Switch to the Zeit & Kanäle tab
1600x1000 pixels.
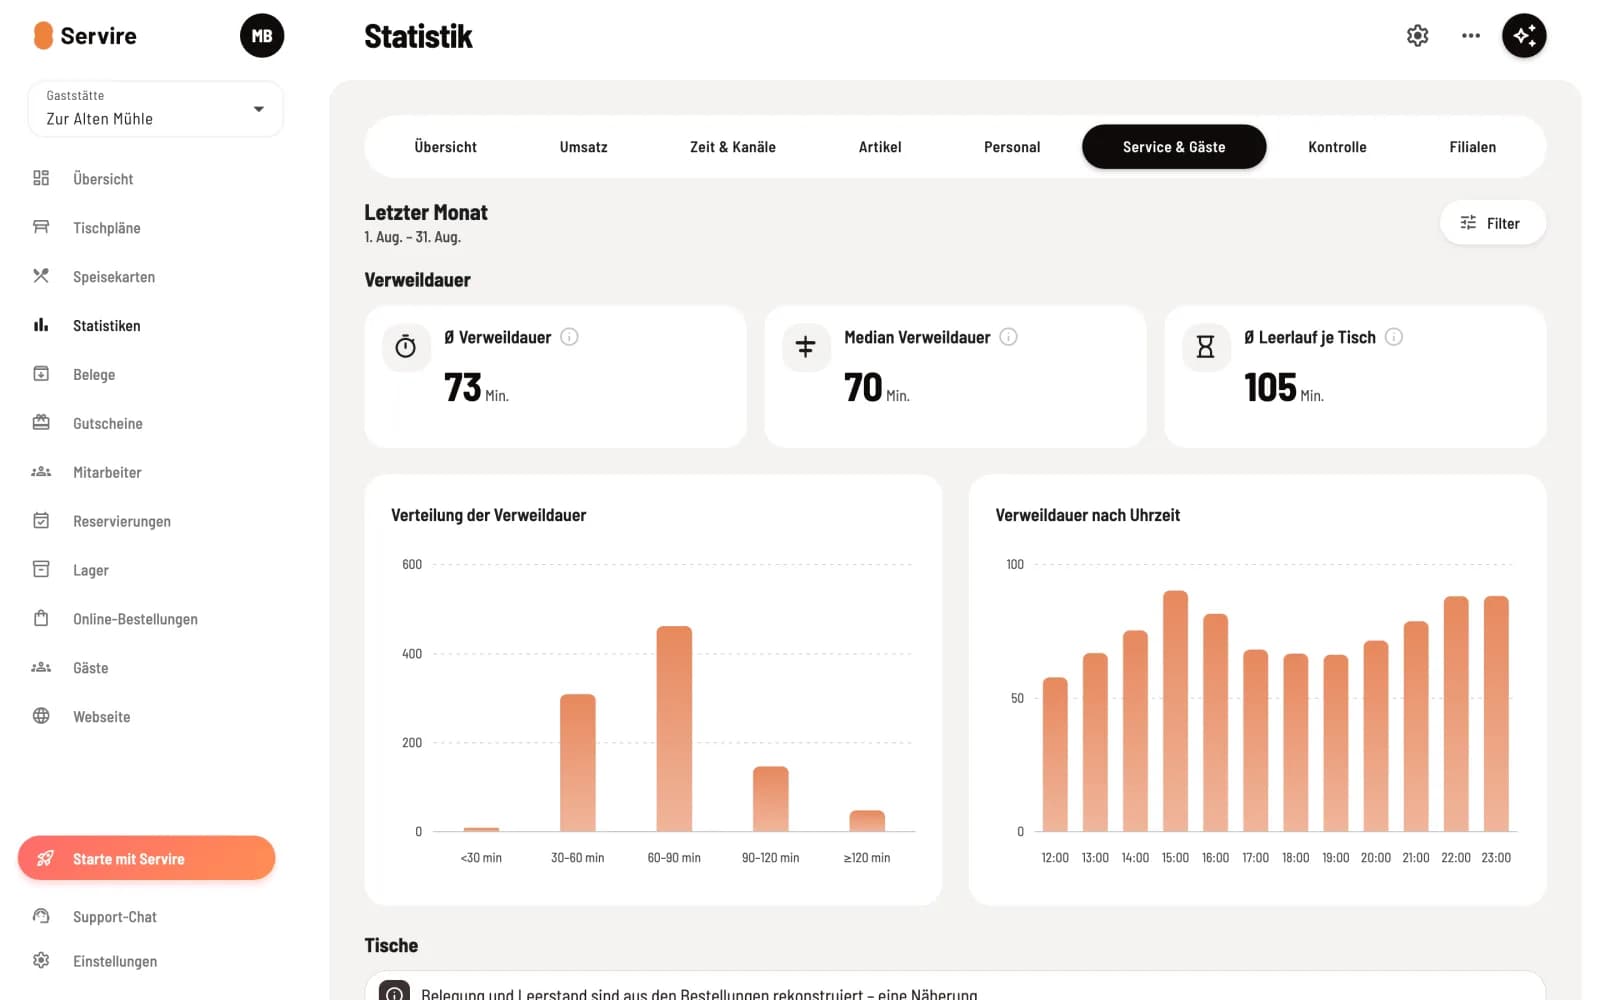coord(732,147)
